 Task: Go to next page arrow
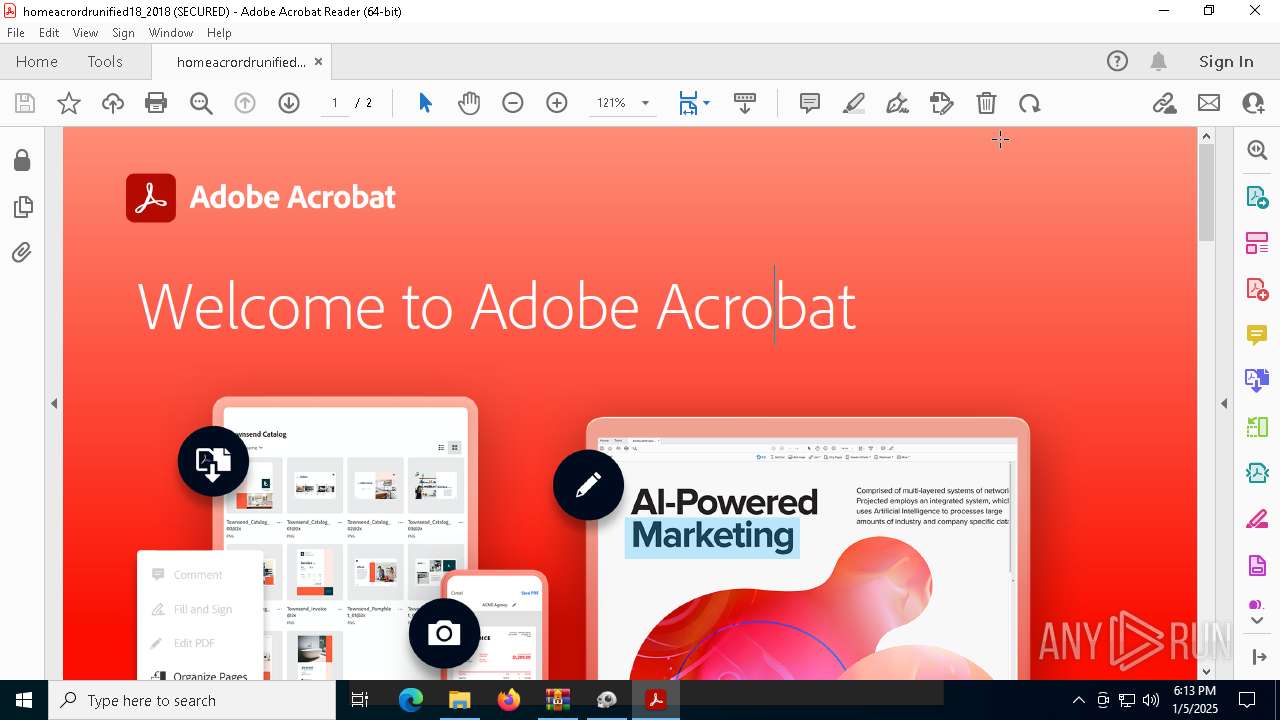289,103
